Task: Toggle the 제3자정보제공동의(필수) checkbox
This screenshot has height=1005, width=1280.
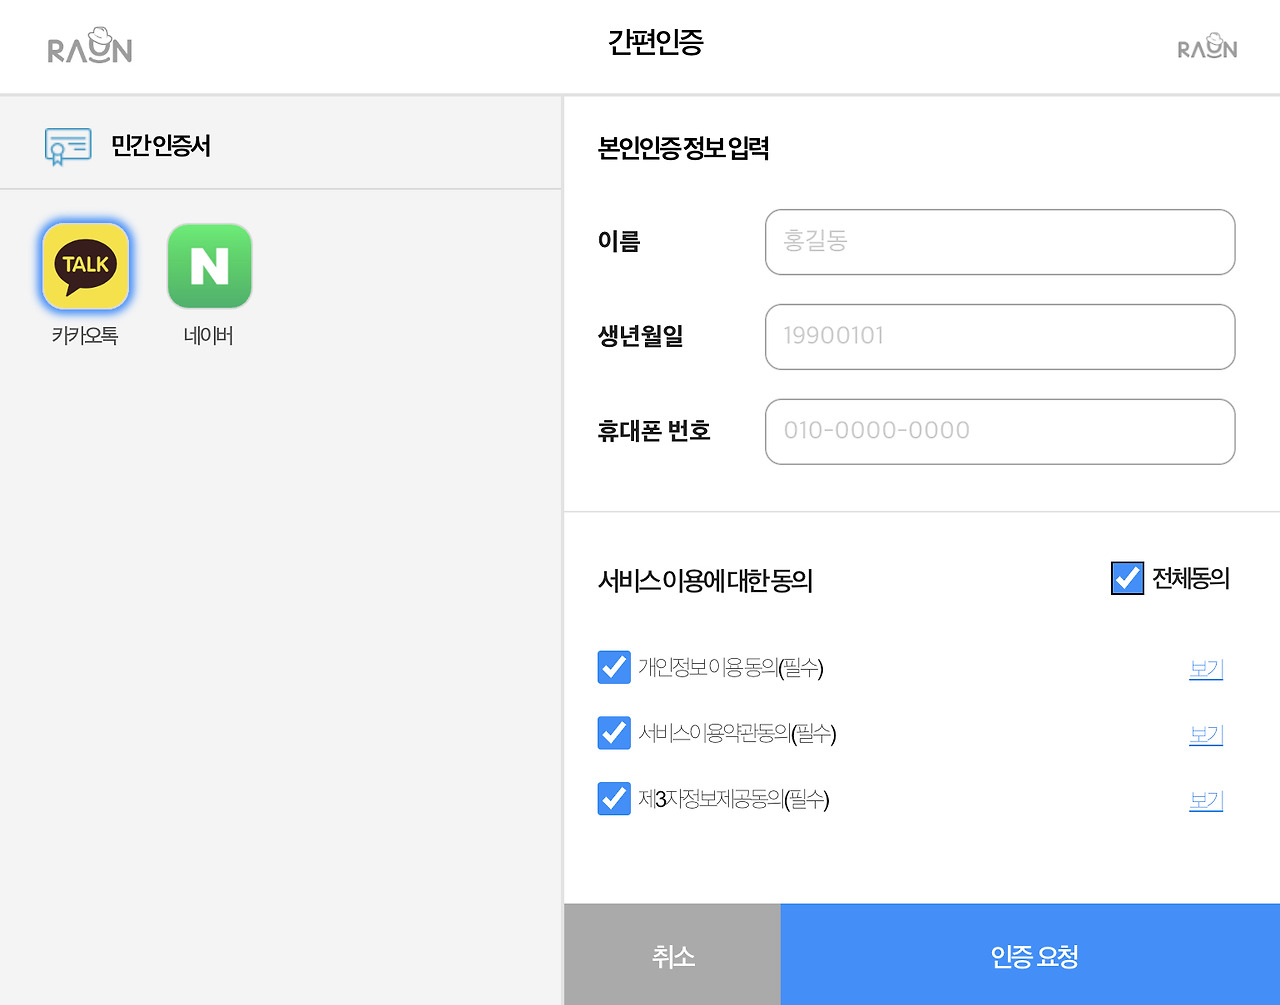Action: [x=614, y=799]
